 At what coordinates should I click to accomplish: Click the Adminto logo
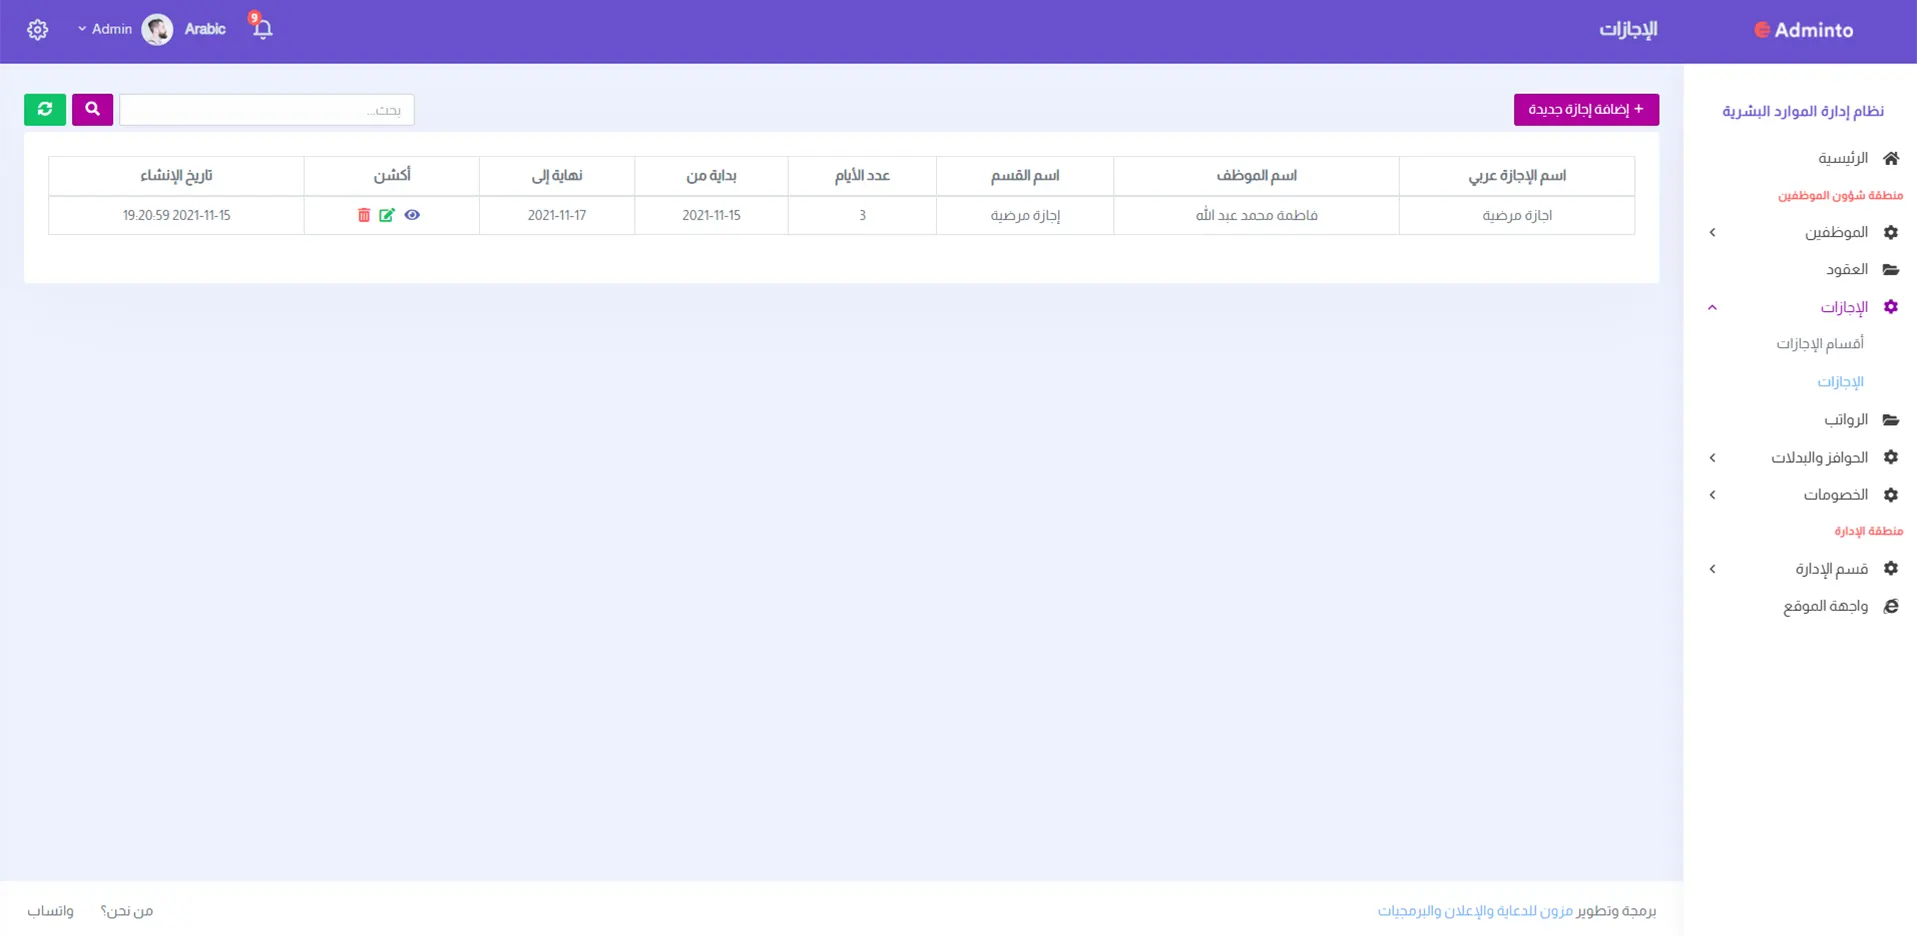(x=1804, y=30)
